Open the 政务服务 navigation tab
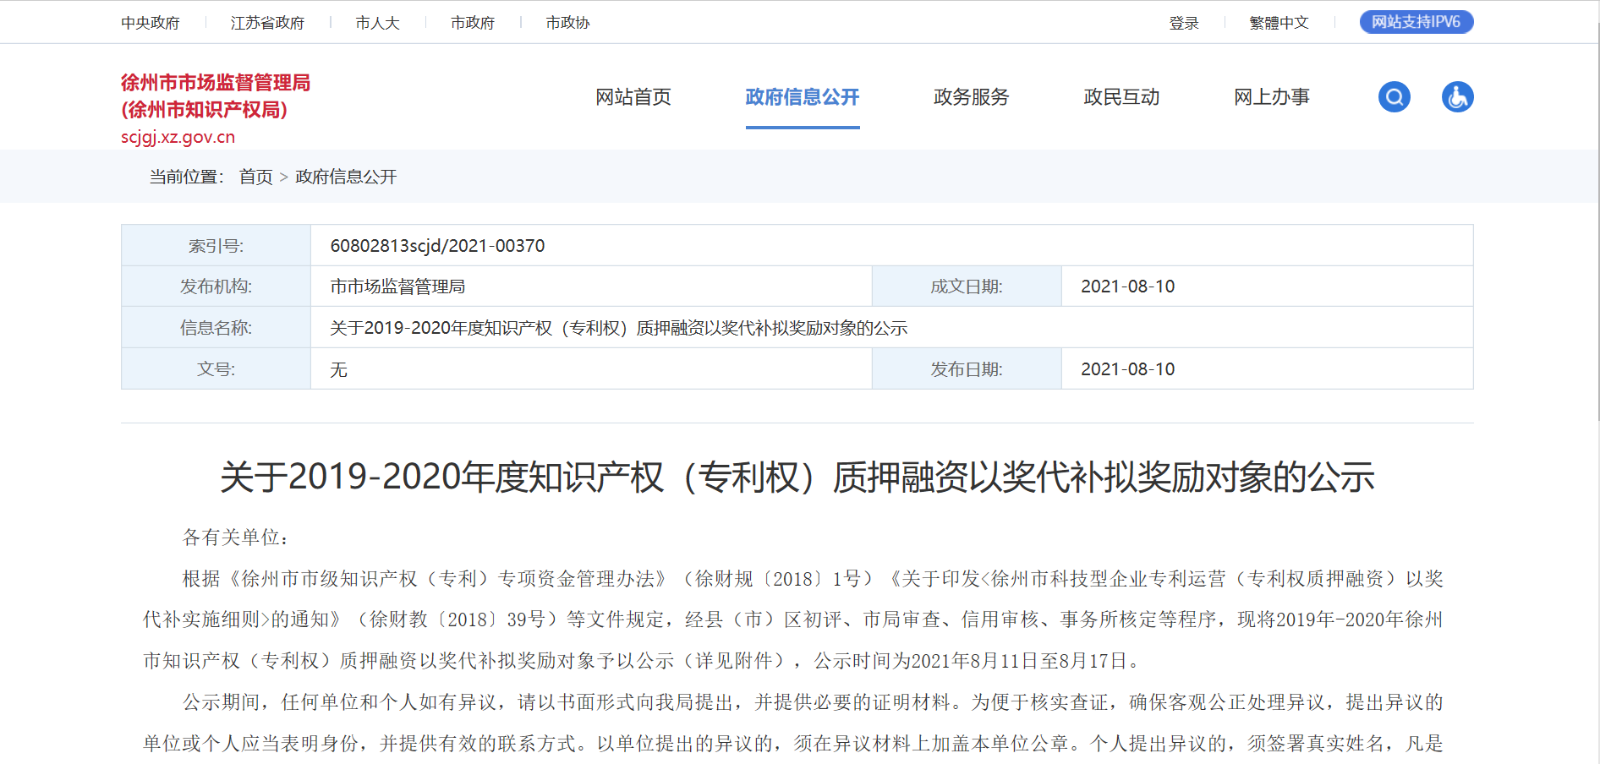1600x764 pixels. tap(971, 97)
